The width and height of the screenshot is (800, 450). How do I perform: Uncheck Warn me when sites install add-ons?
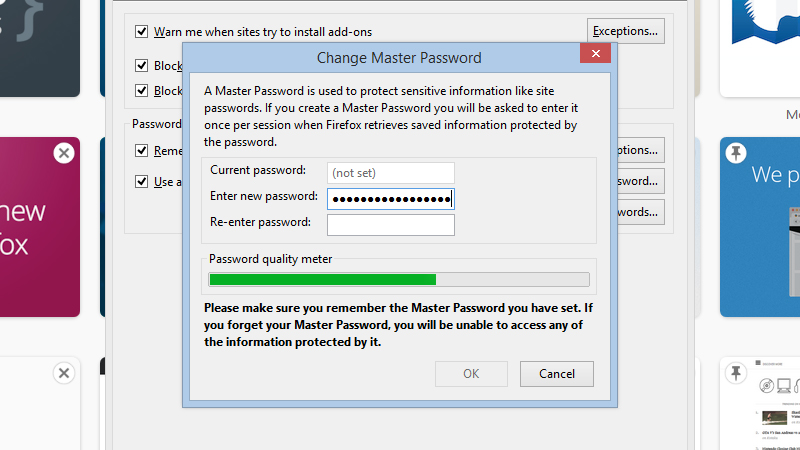point(141,32)
